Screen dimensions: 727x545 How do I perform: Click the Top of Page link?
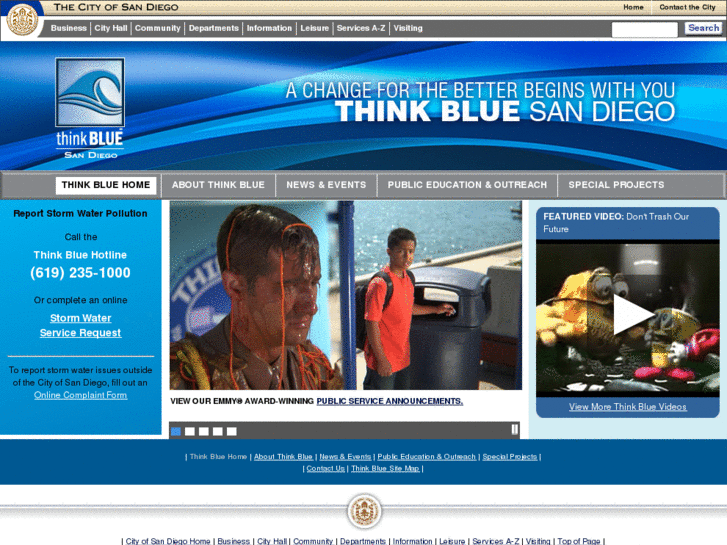click(x=579, y=541)
